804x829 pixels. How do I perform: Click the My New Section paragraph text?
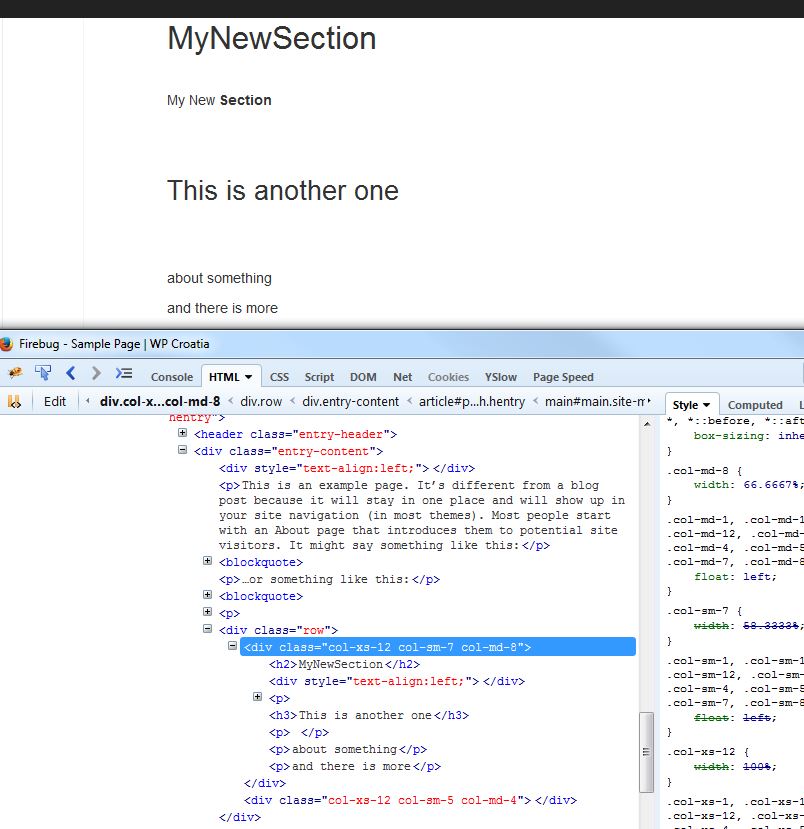click(219, 100)
